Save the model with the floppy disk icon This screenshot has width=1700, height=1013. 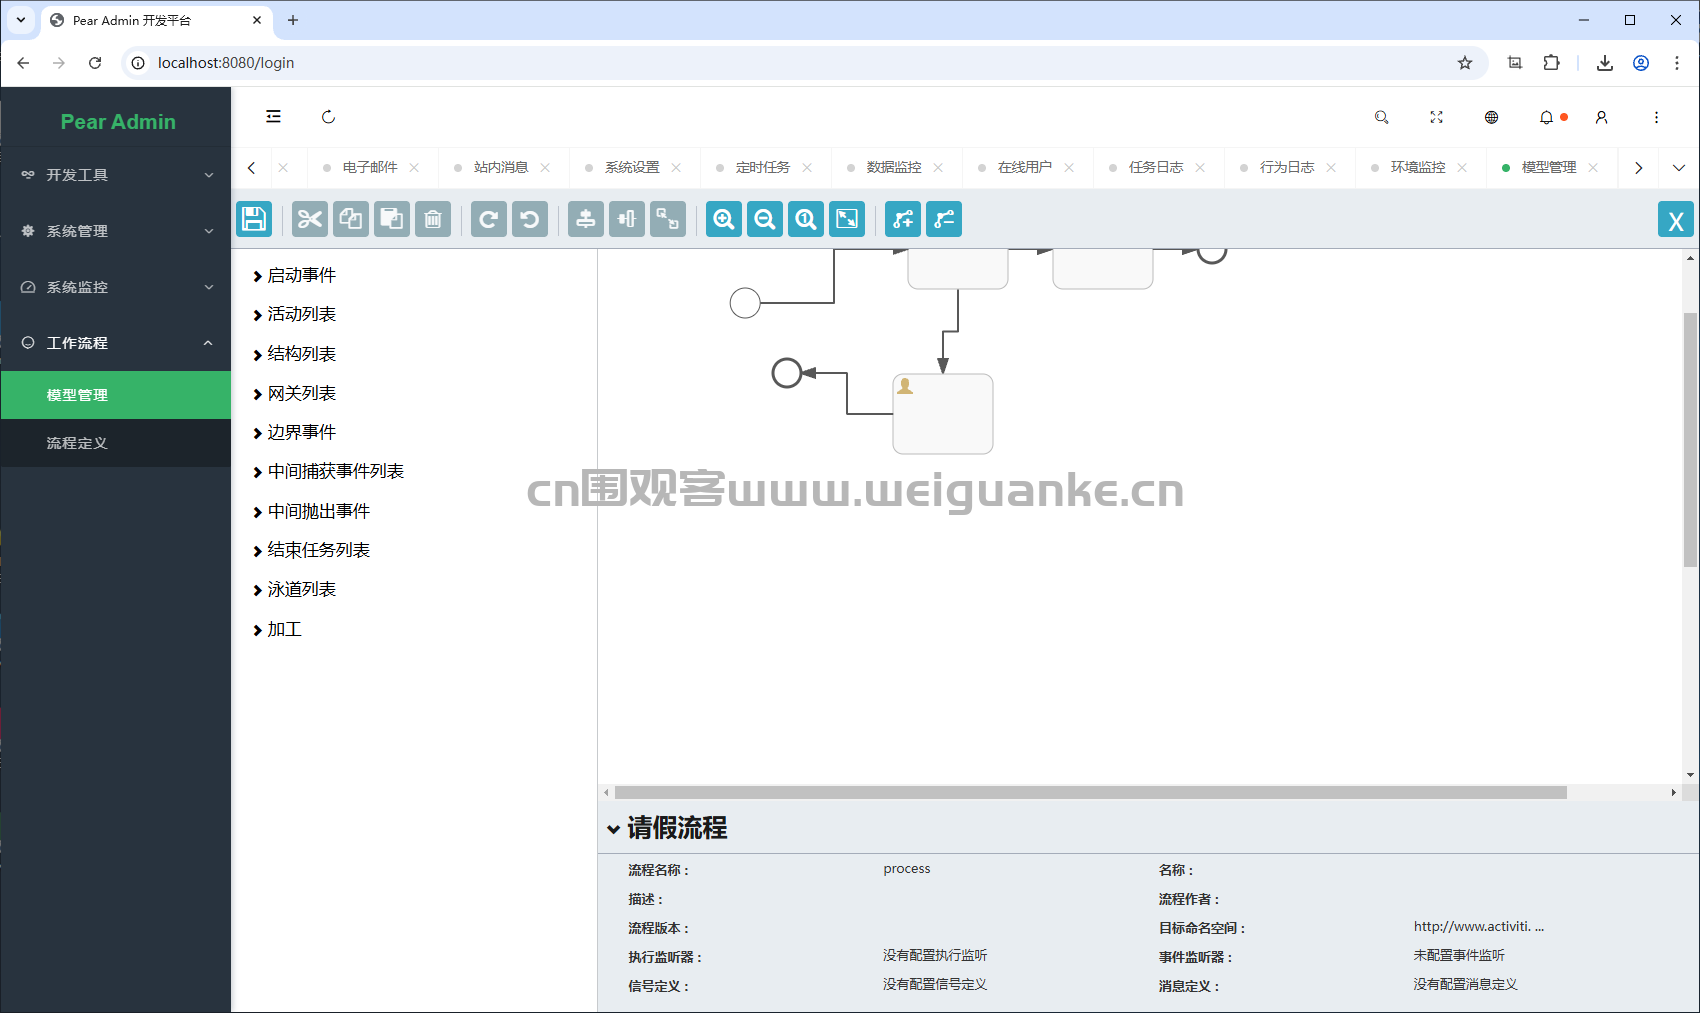click(x=254, y=219)
